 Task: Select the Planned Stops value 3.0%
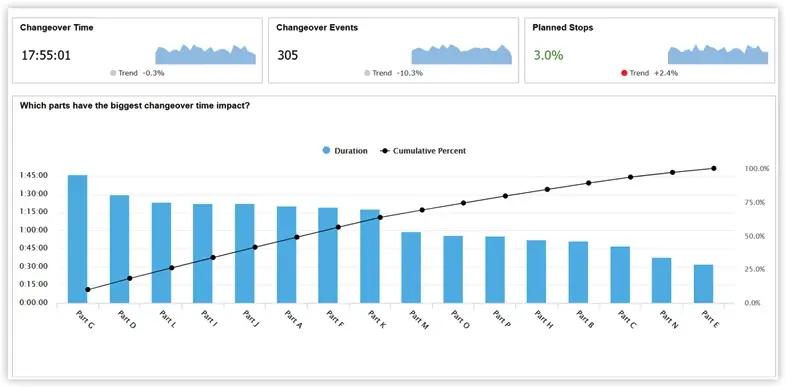click(548, 55)
